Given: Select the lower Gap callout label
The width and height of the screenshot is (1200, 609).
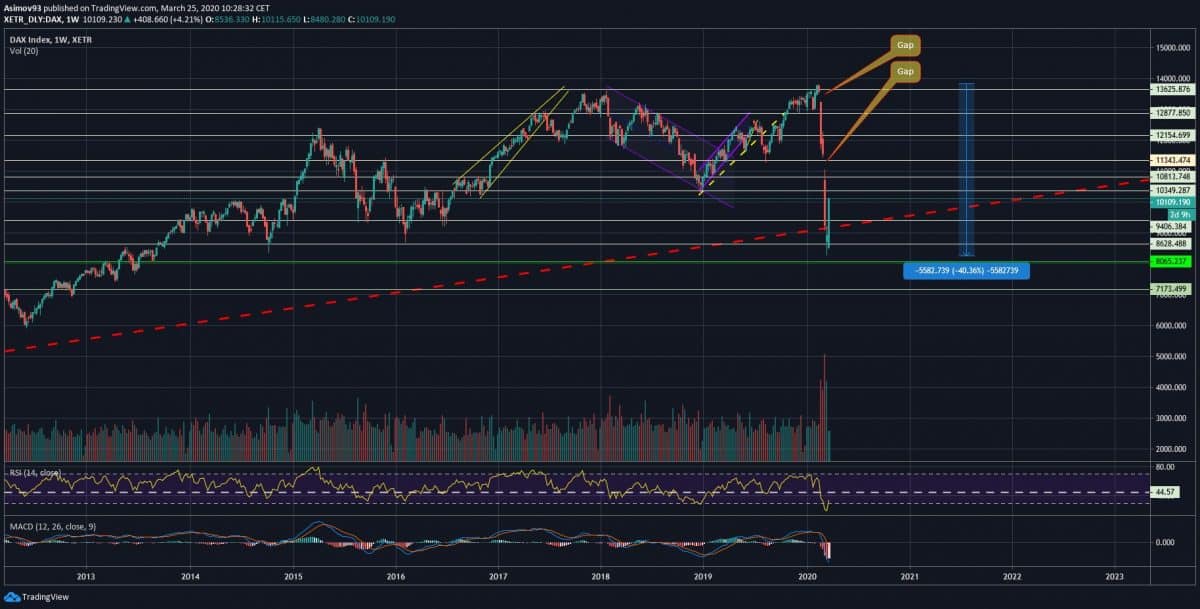Looking at the screenshot, I should (905, 72).
